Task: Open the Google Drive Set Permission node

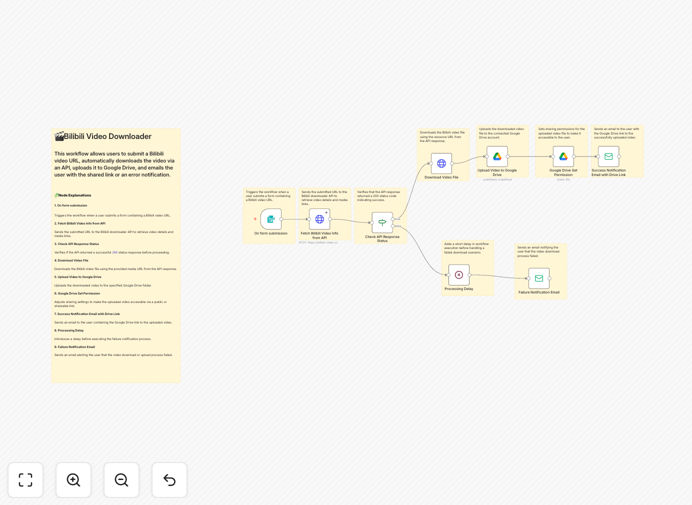Action: [563, 156]
